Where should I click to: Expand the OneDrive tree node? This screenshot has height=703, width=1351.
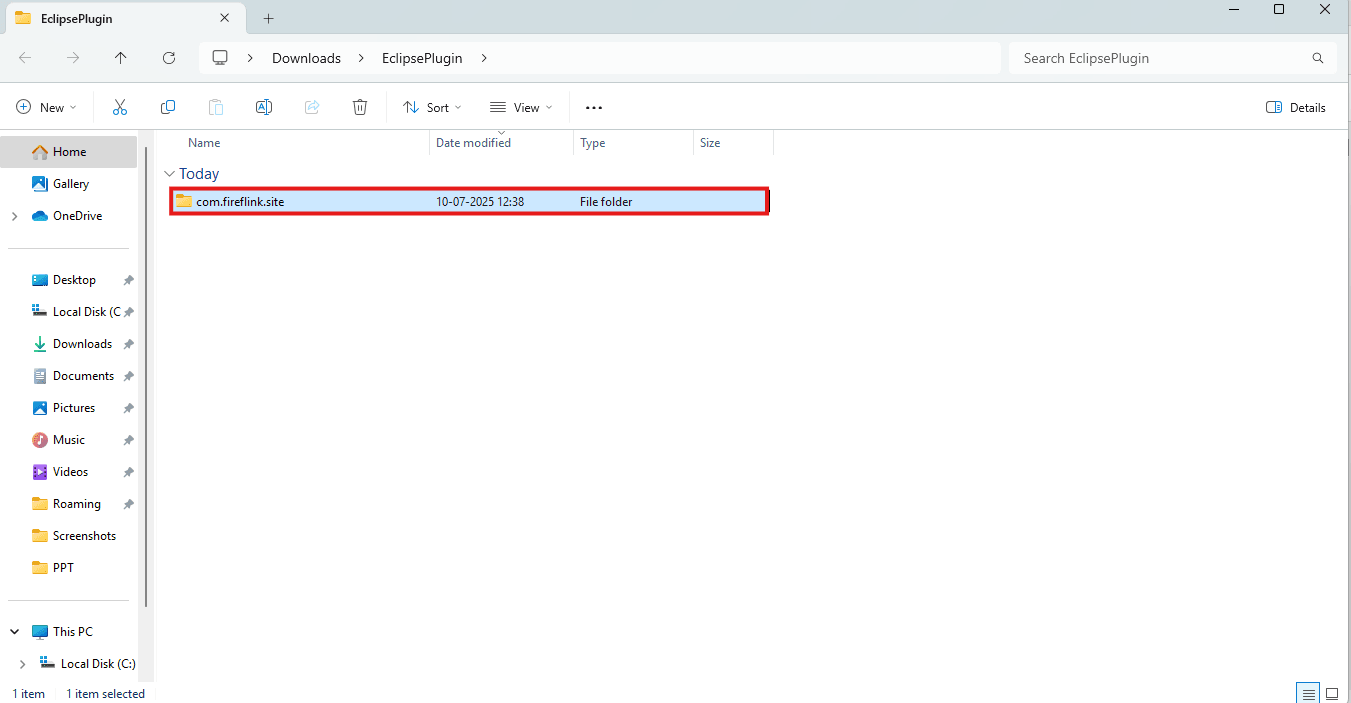coord(14,216)
